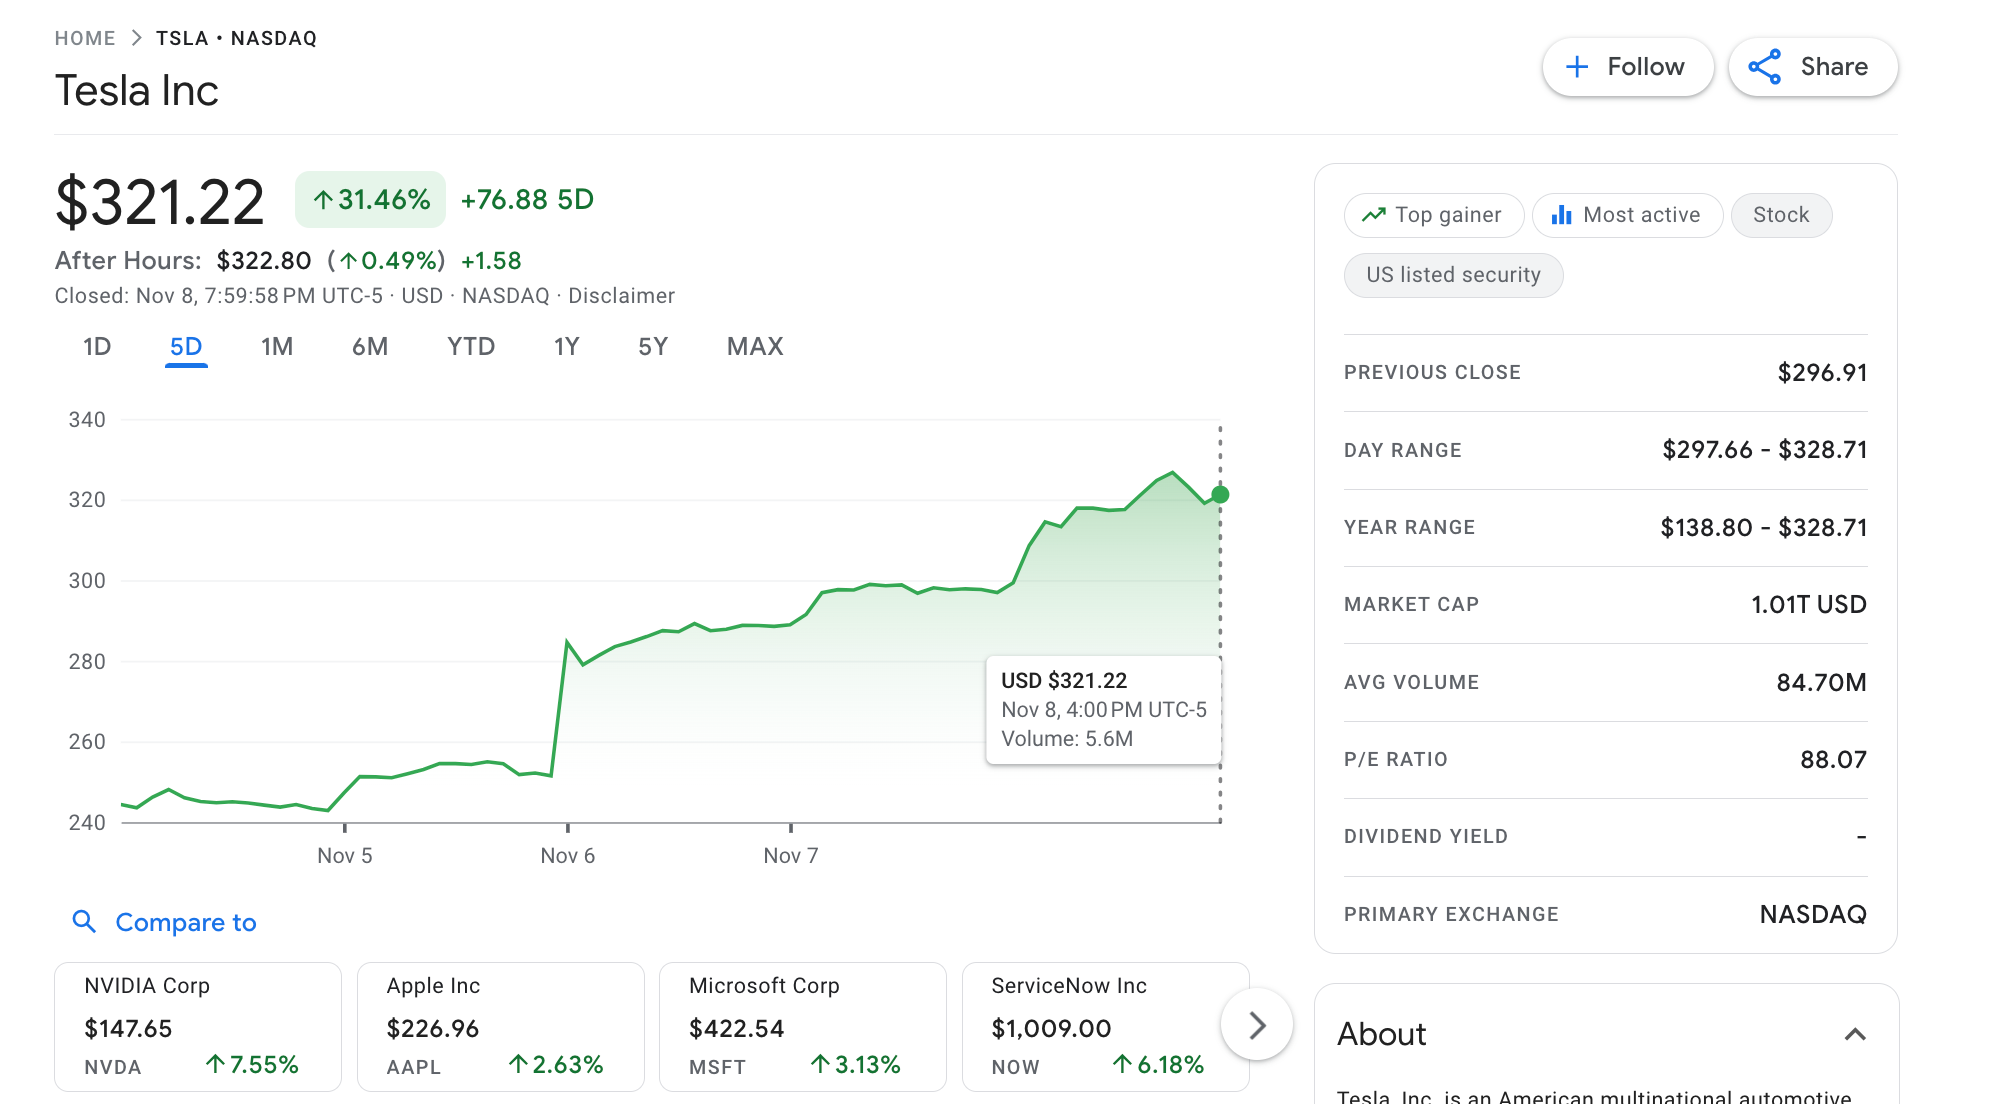The height and width of the screenshot is (1104, 2010).
Task: Click the share network icon
Action: click(x=1764, y=67)
